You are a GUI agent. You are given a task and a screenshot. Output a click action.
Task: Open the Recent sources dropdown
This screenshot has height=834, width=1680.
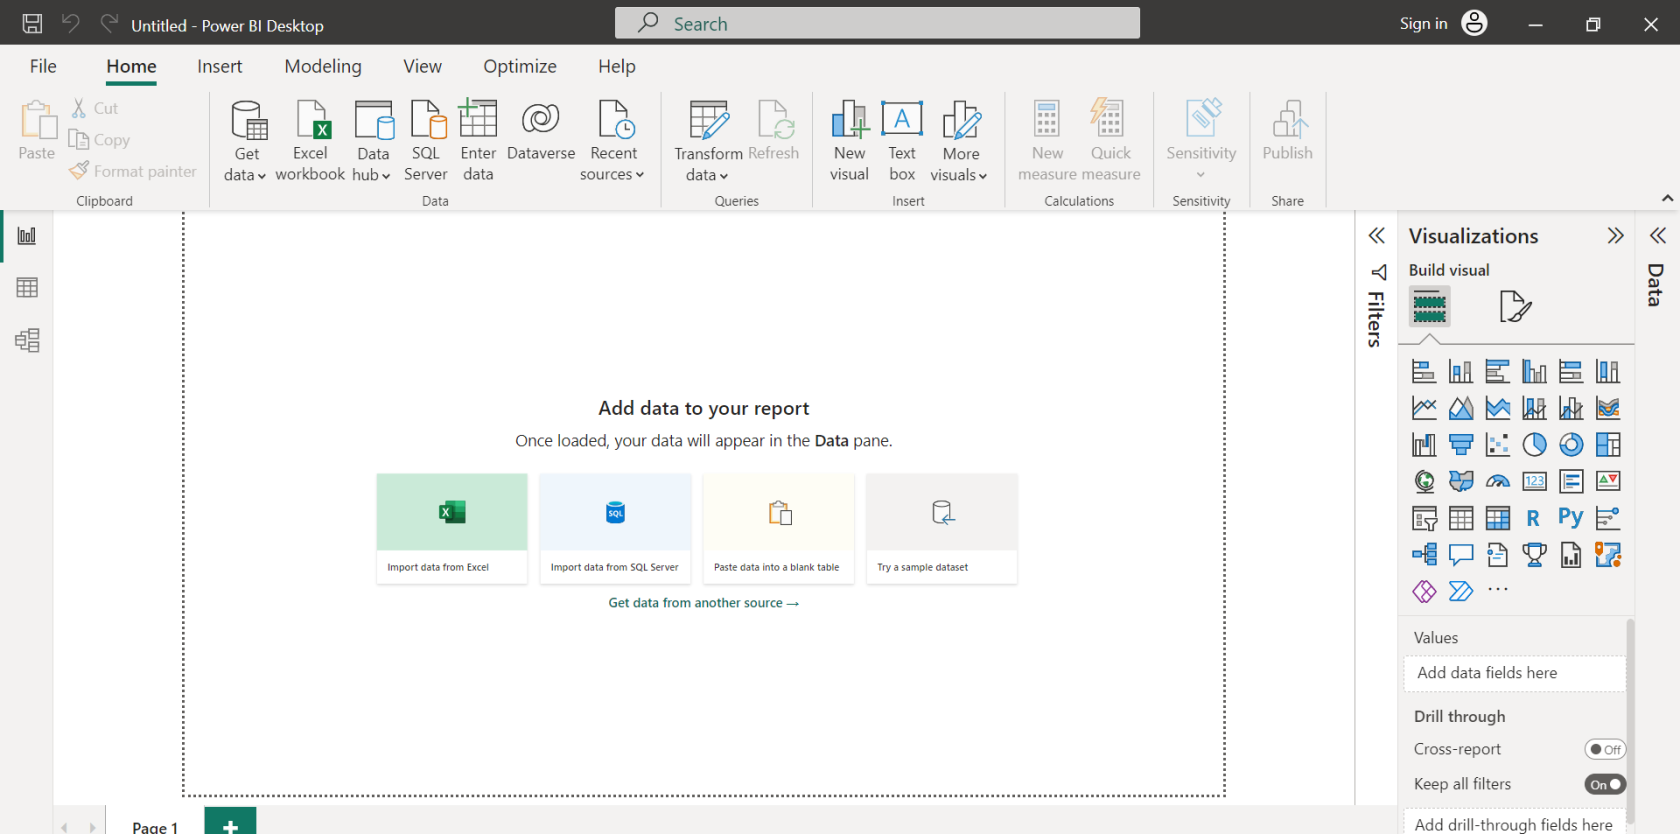pos(612,175)
